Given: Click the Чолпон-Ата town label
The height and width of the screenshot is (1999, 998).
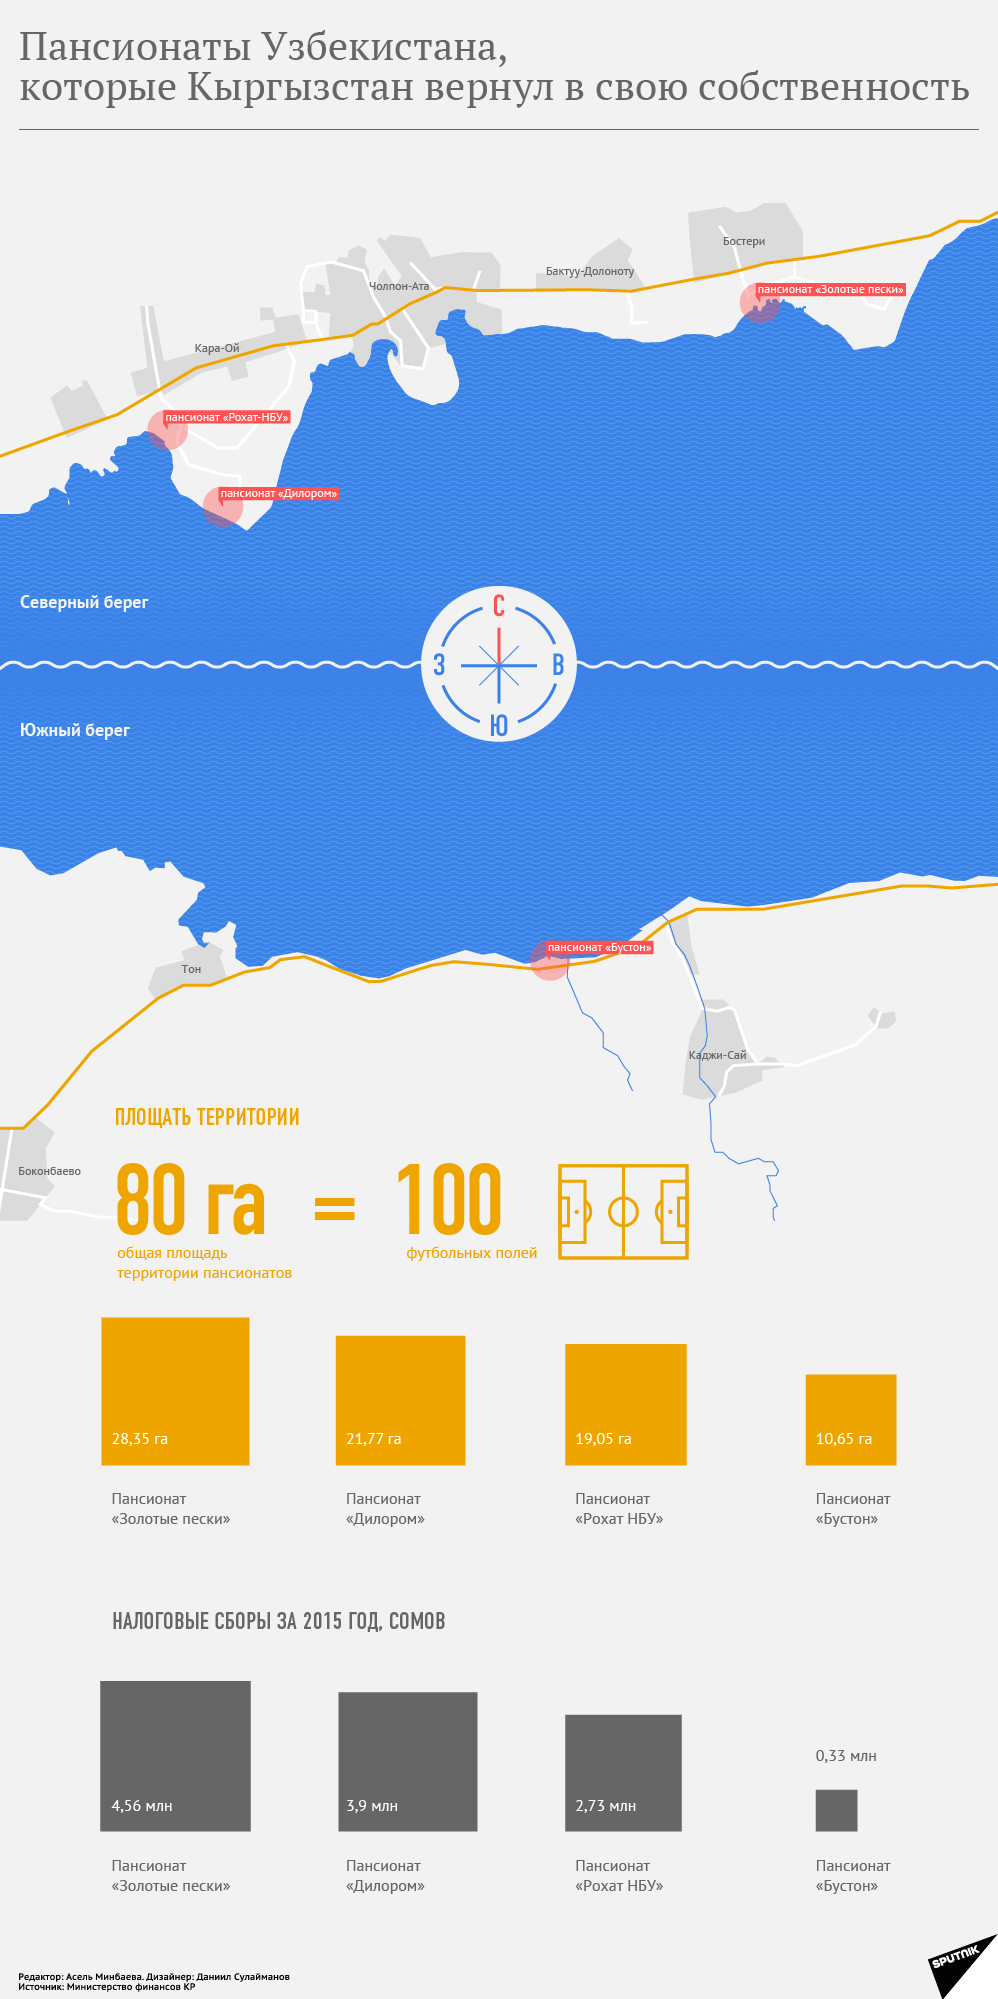Looking at the screenshot, I should point(399,286).
